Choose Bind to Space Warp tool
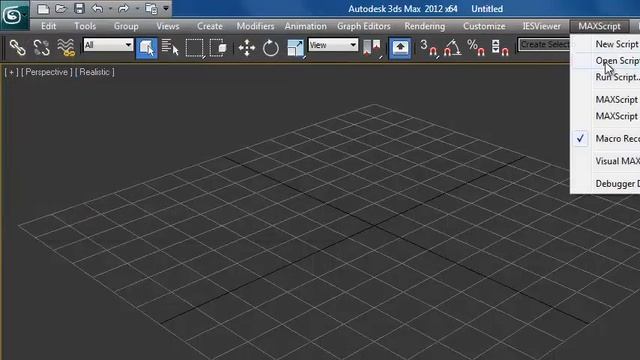 coord(66,48)
